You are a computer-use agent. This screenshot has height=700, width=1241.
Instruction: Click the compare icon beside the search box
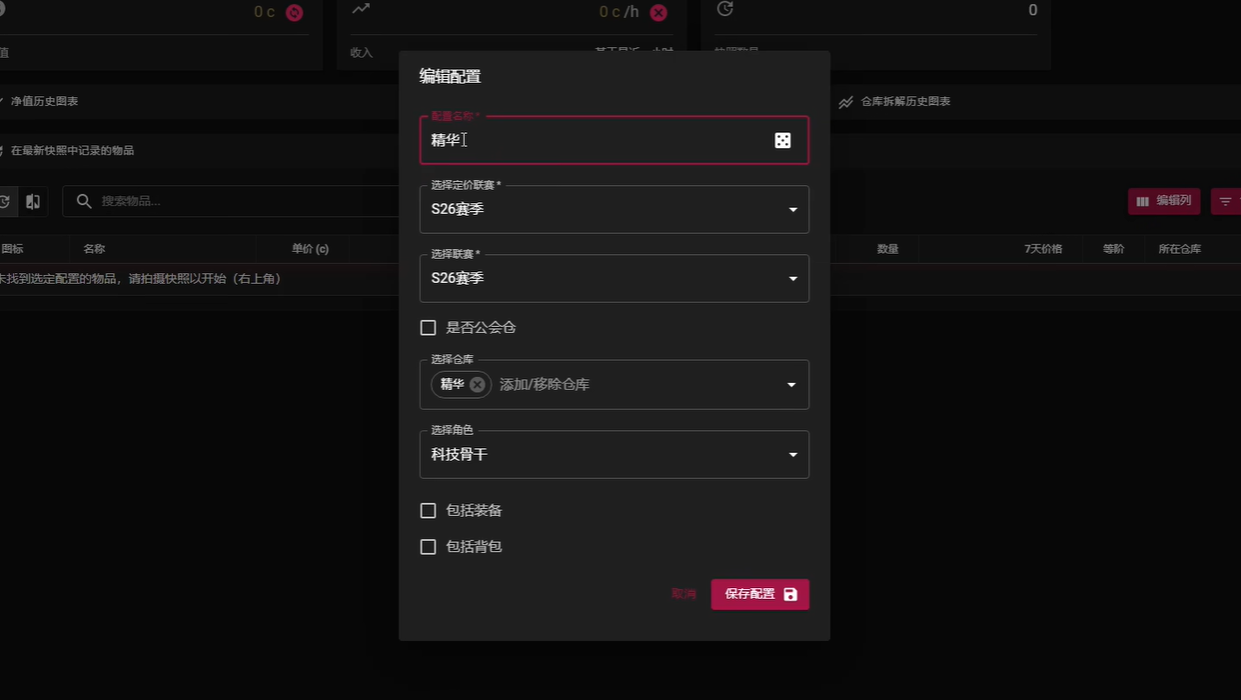33,201
